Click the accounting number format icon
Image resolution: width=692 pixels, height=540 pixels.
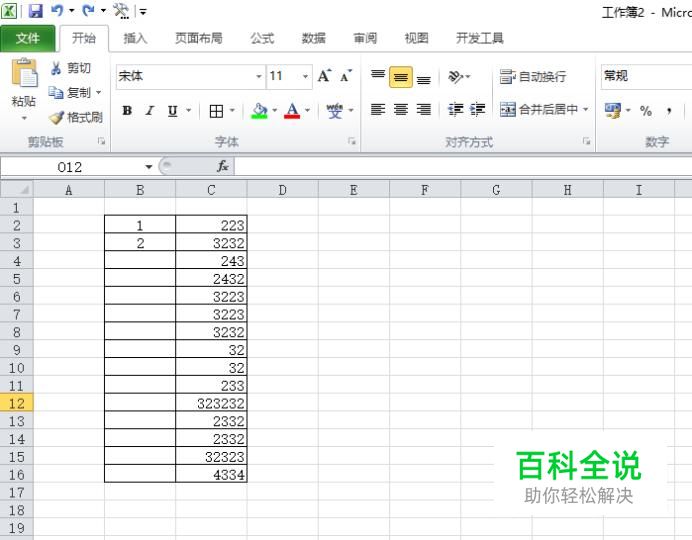613,110
